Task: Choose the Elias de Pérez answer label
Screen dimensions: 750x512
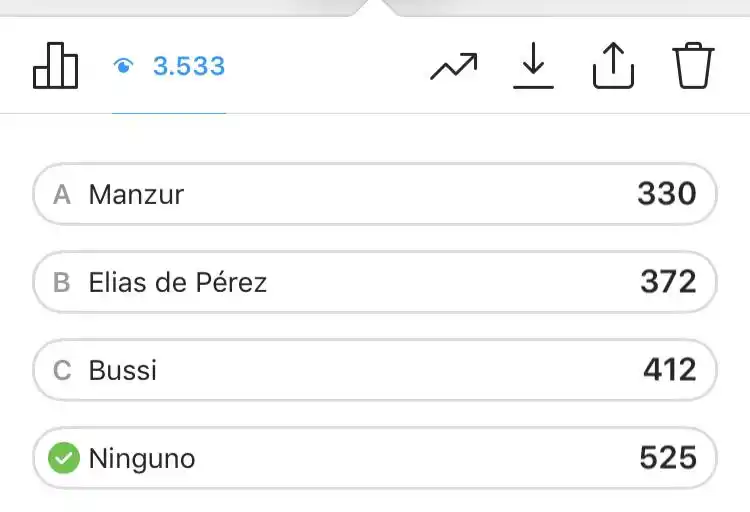Action: [x=178, y=283]
